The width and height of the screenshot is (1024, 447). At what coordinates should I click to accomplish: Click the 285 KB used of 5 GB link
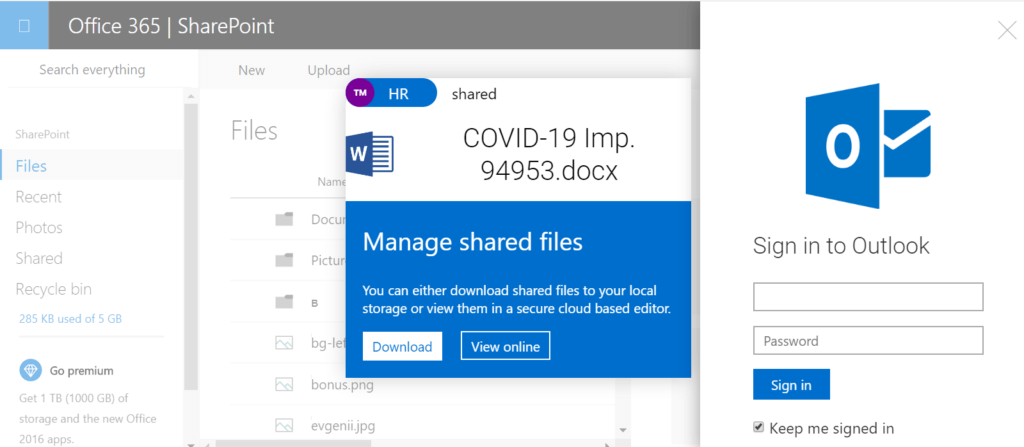tap(71, 319)
